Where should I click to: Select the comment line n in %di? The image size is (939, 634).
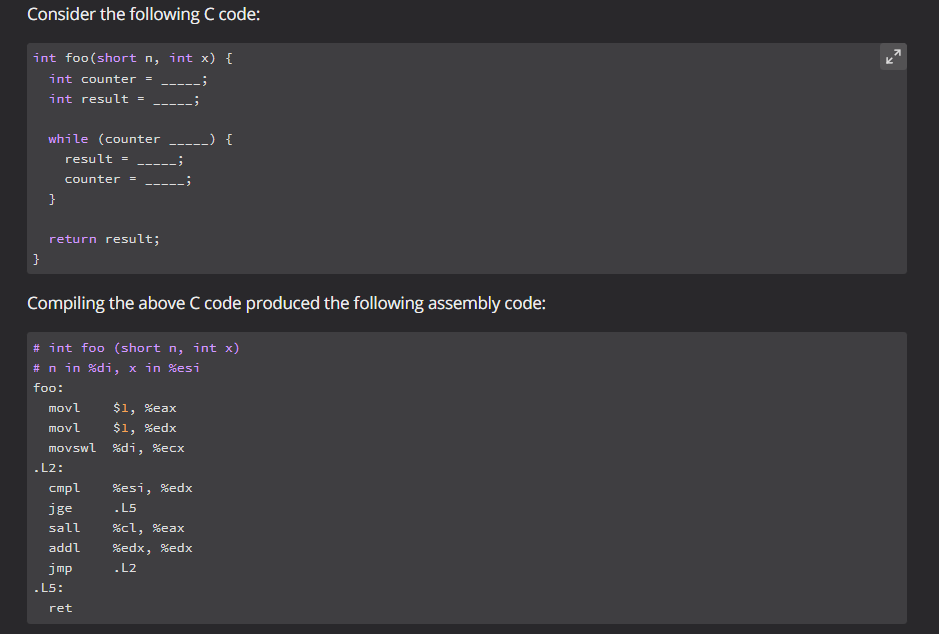click(x=115, y=367)
